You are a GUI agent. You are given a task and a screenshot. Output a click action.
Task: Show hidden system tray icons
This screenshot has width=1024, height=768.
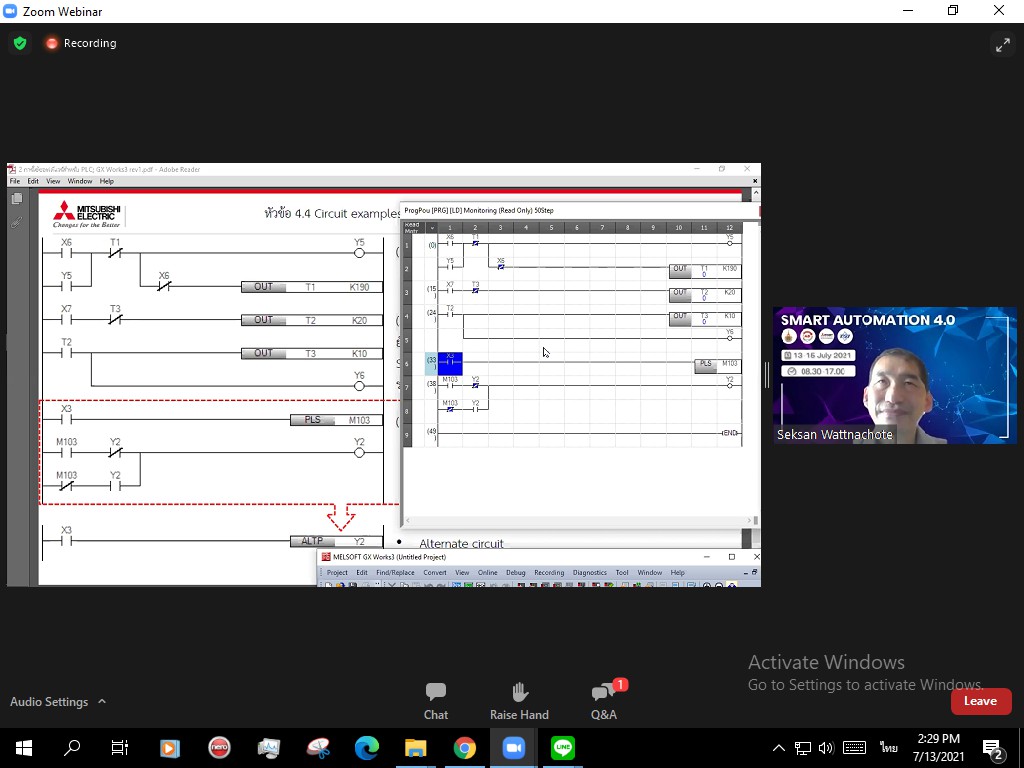click(x=778, y=748)
